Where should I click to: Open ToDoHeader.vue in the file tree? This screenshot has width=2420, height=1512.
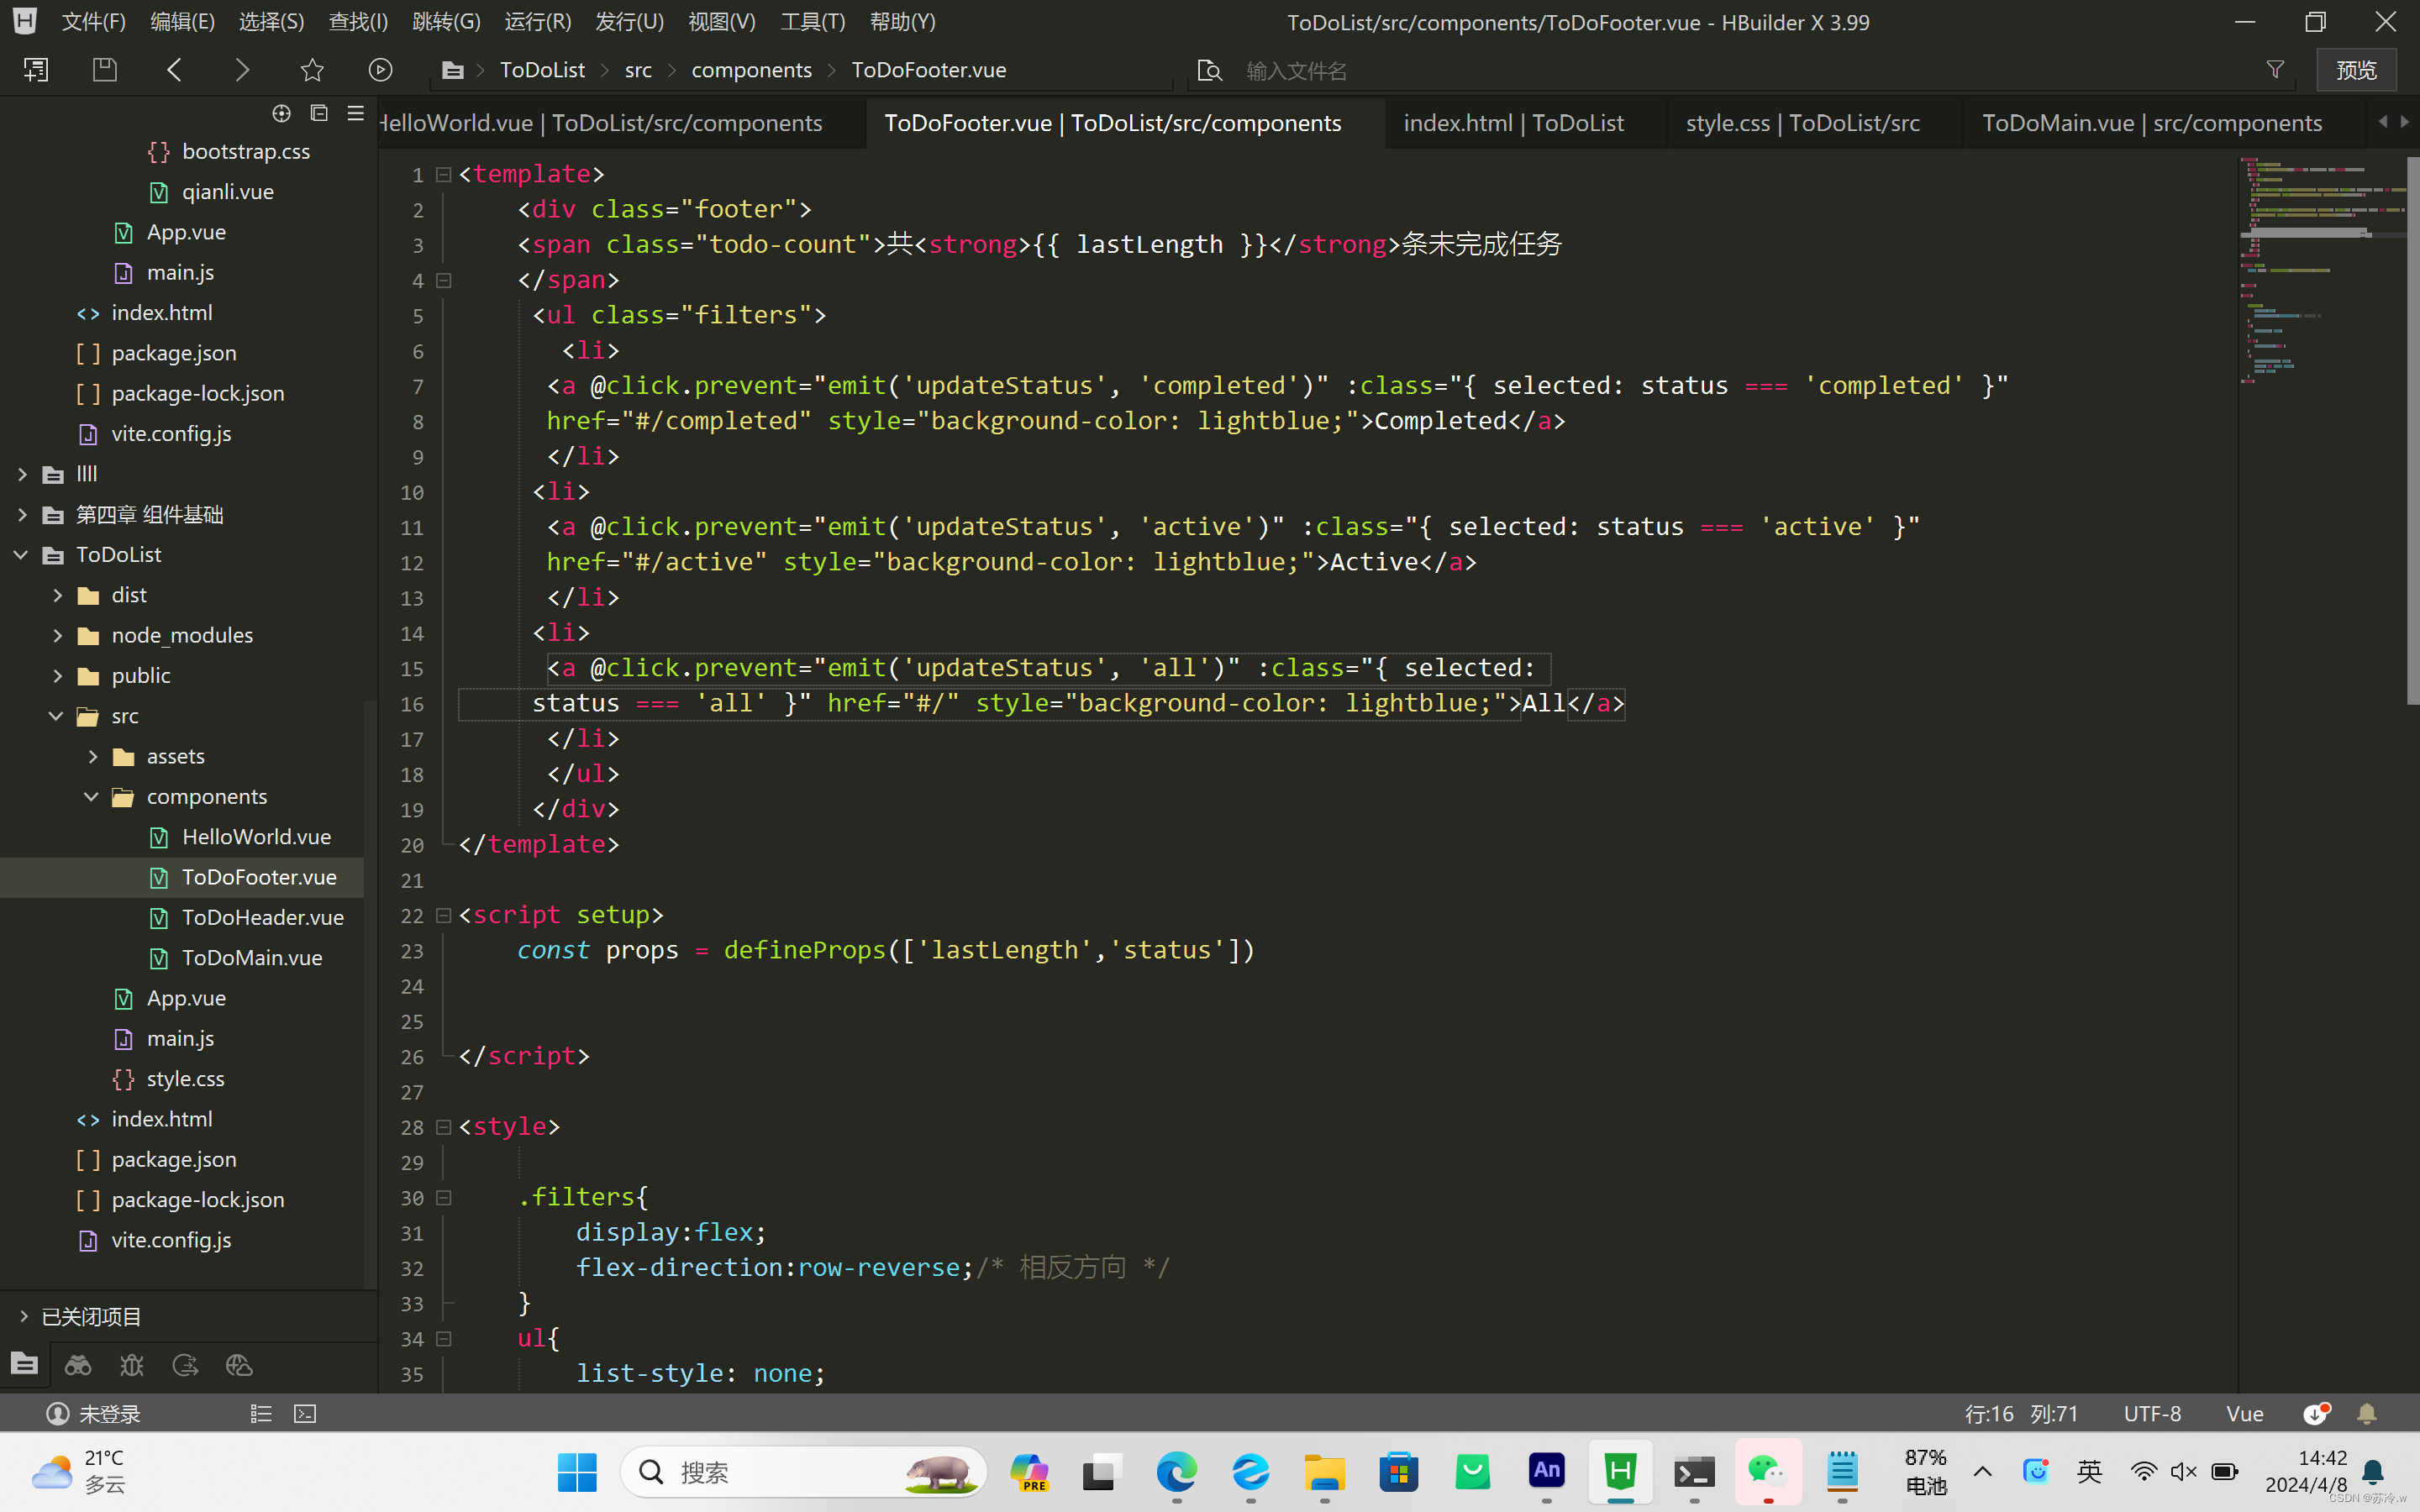pos(262,918)
